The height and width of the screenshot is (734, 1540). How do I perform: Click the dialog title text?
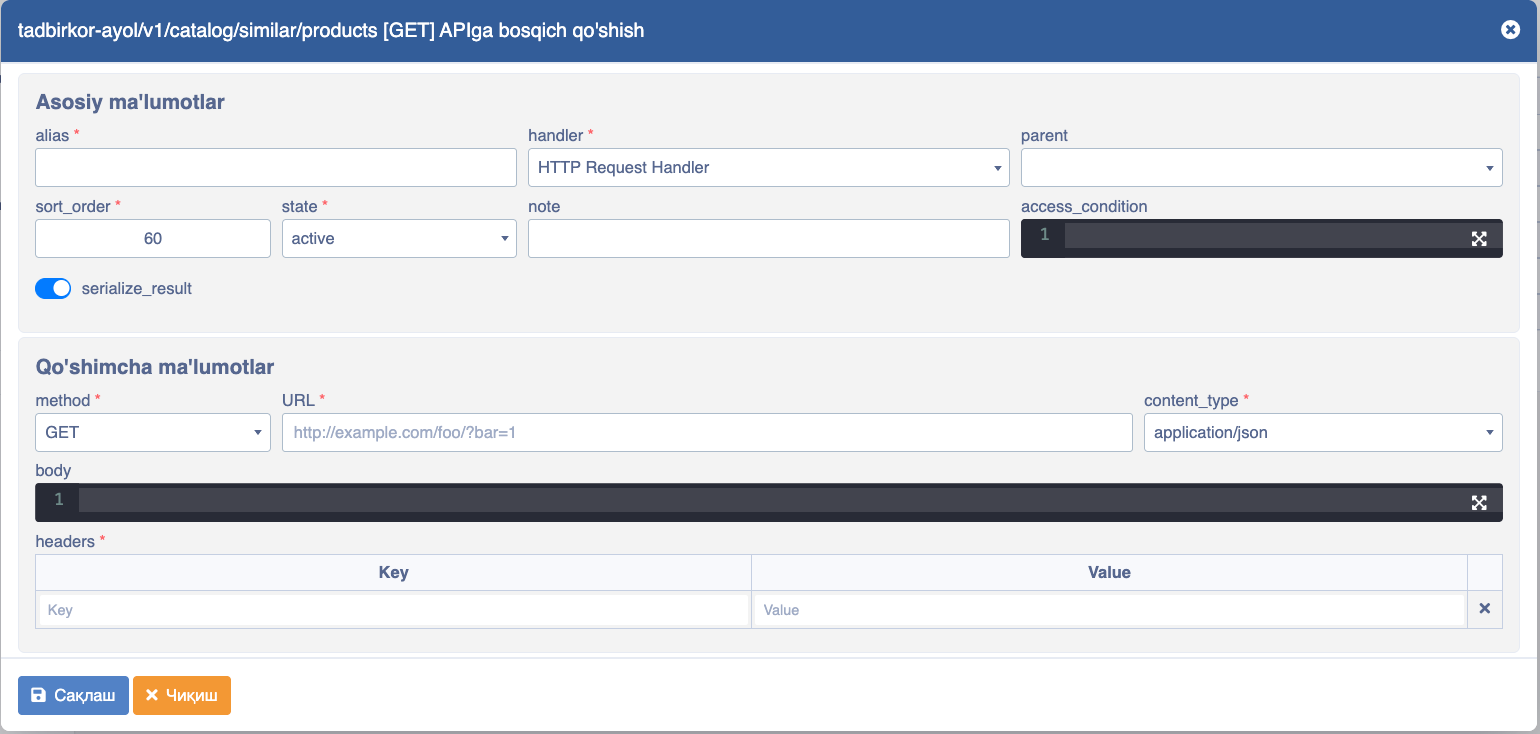(x=331, y=30)
